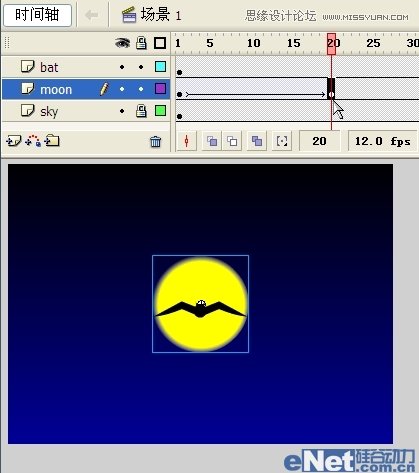The height and width of the screenshot is (473, 419).
Task: Add a motion guide layer
Action: 33,141
